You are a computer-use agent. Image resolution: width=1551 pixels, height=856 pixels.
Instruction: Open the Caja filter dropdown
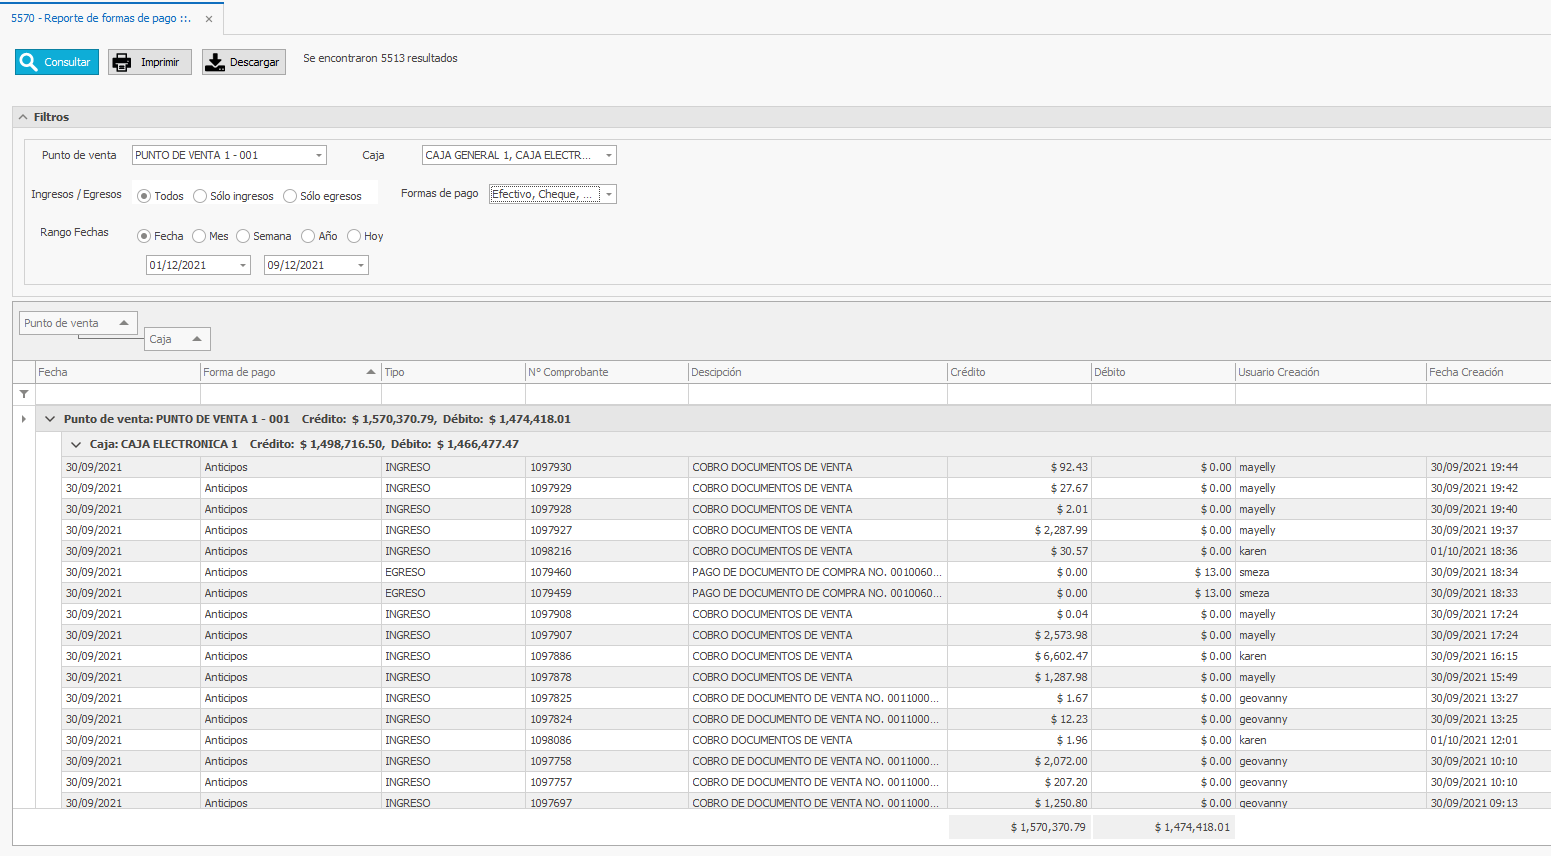(x=608, y=155)
